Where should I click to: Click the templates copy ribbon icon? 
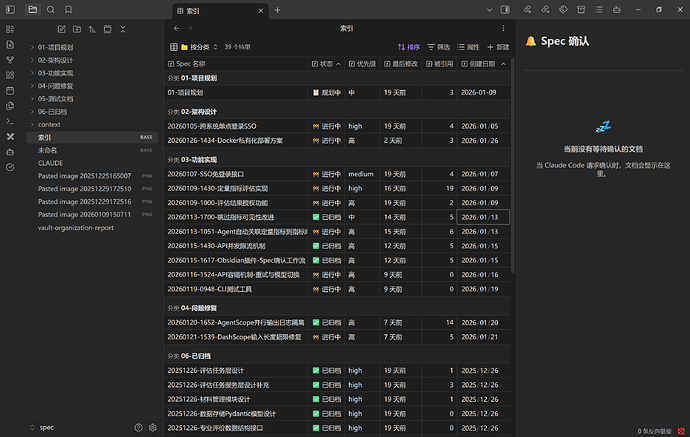click(x=10, y=106)
